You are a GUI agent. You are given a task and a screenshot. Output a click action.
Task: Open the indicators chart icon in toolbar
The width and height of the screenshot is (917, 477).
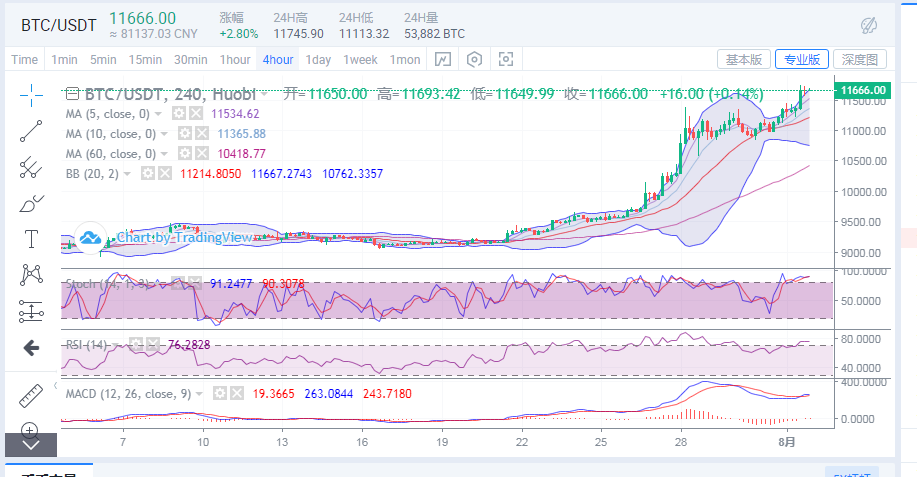[x=443, y=60]
